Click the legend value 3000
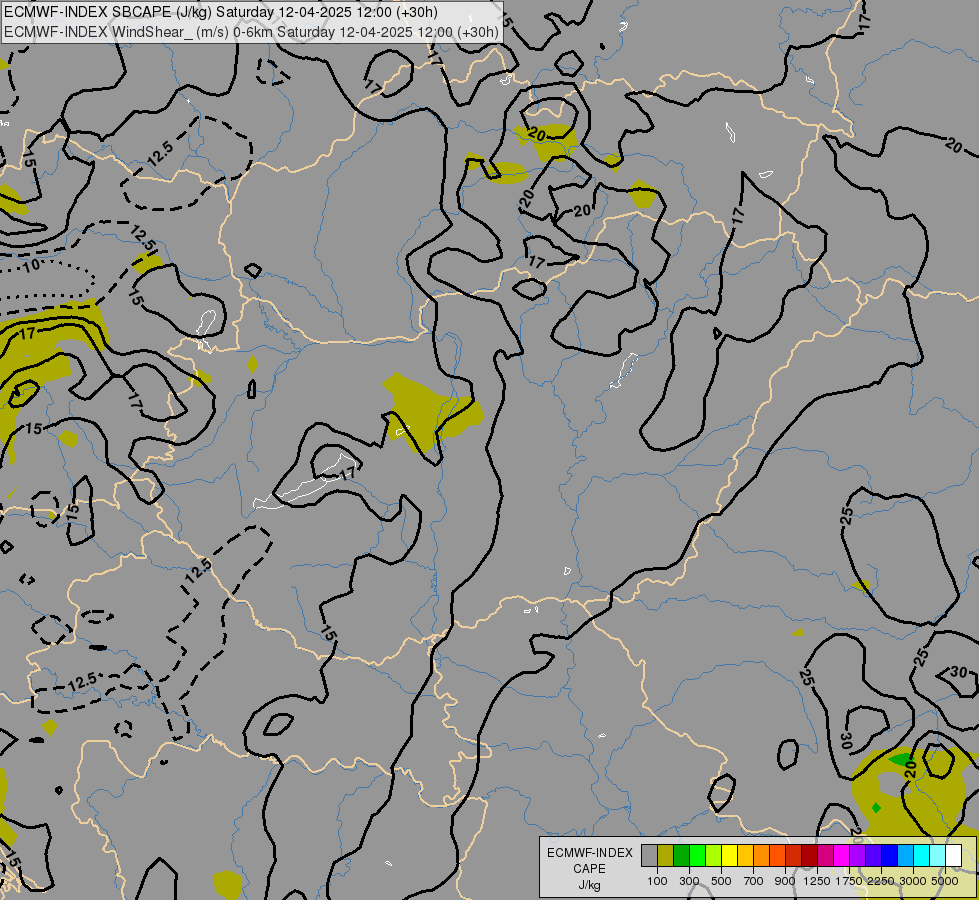Screen dimensions: 979x900 click(913, 881)
